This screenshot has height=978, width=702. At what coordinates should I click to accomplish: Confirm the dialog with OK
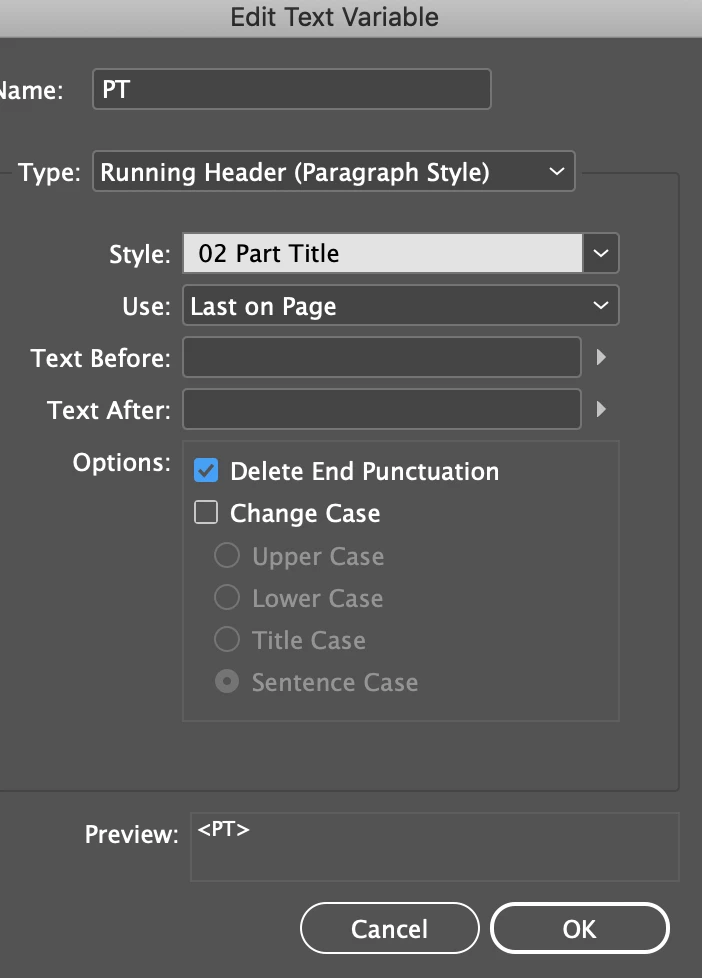pyautogui.click(x=580, y=928)
